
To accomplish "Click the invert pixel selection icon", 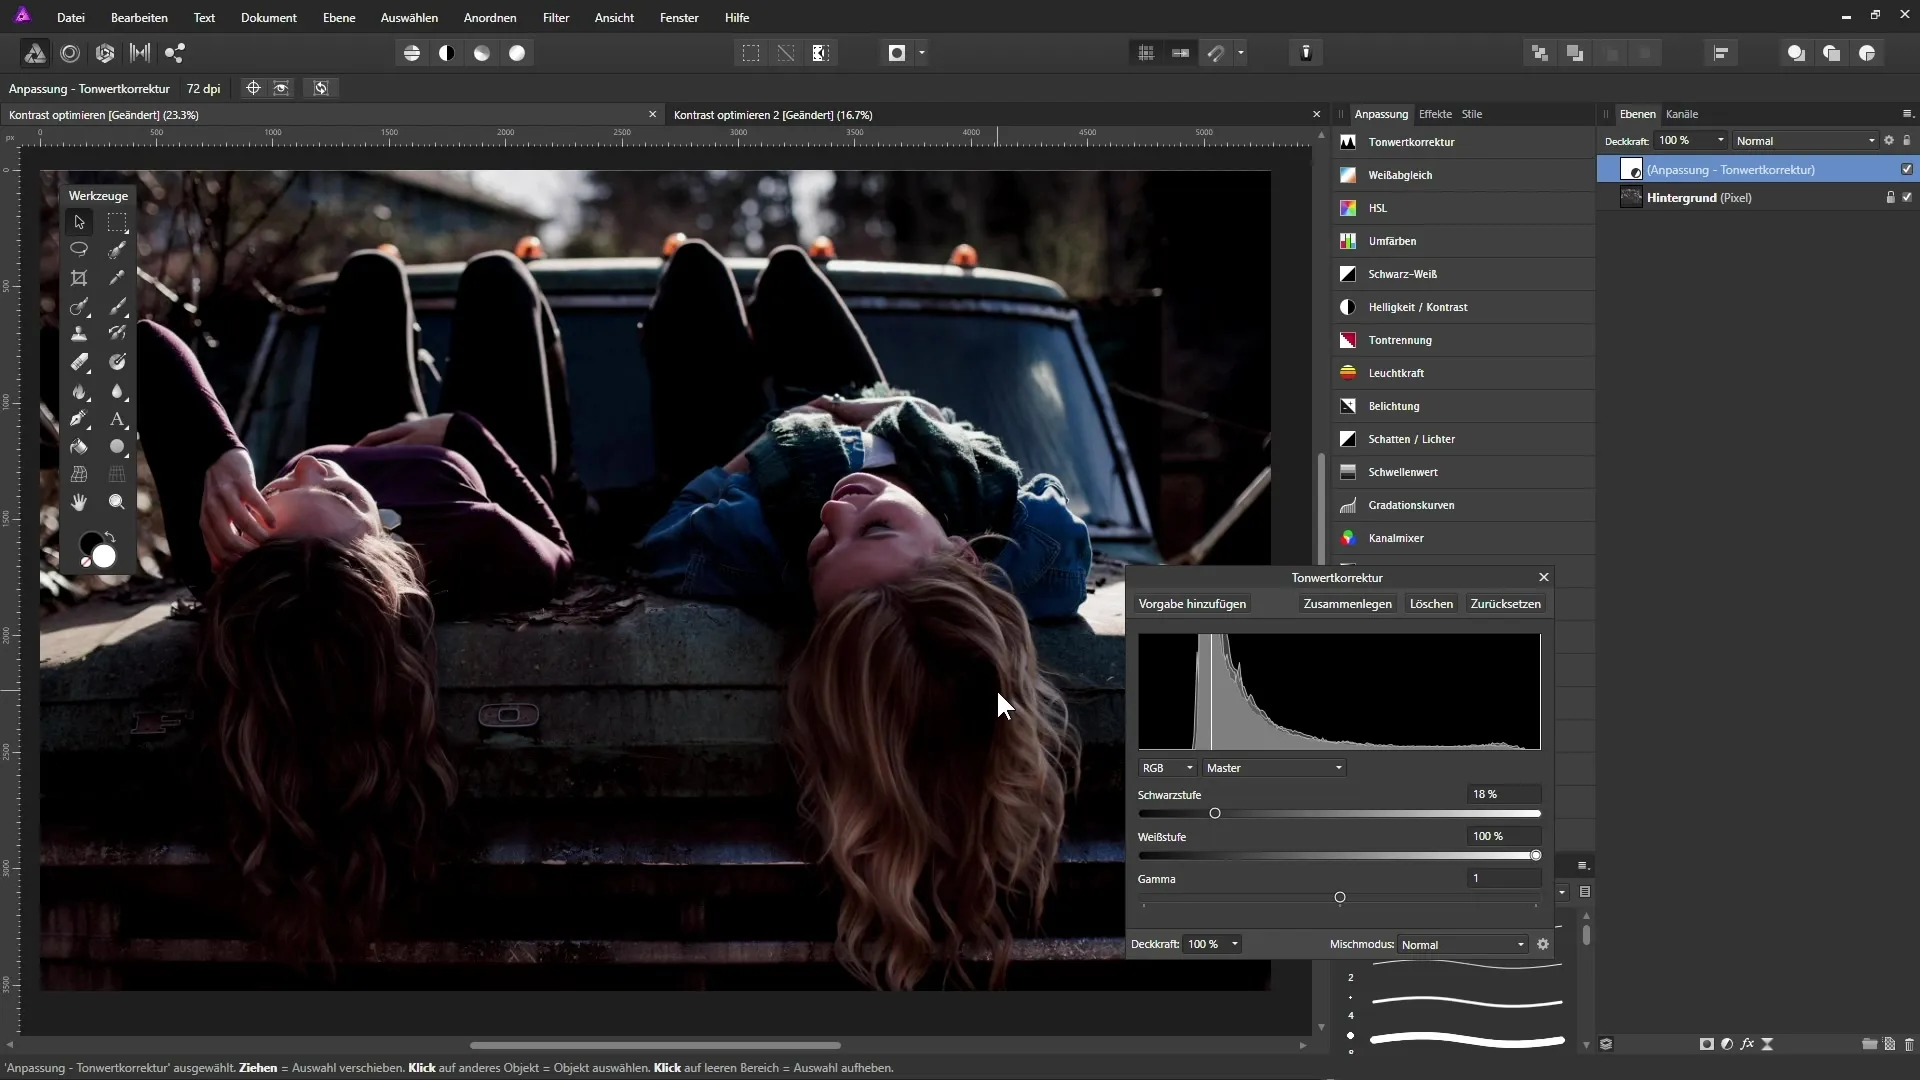I will pyautogui.click(x=821, y=53).
